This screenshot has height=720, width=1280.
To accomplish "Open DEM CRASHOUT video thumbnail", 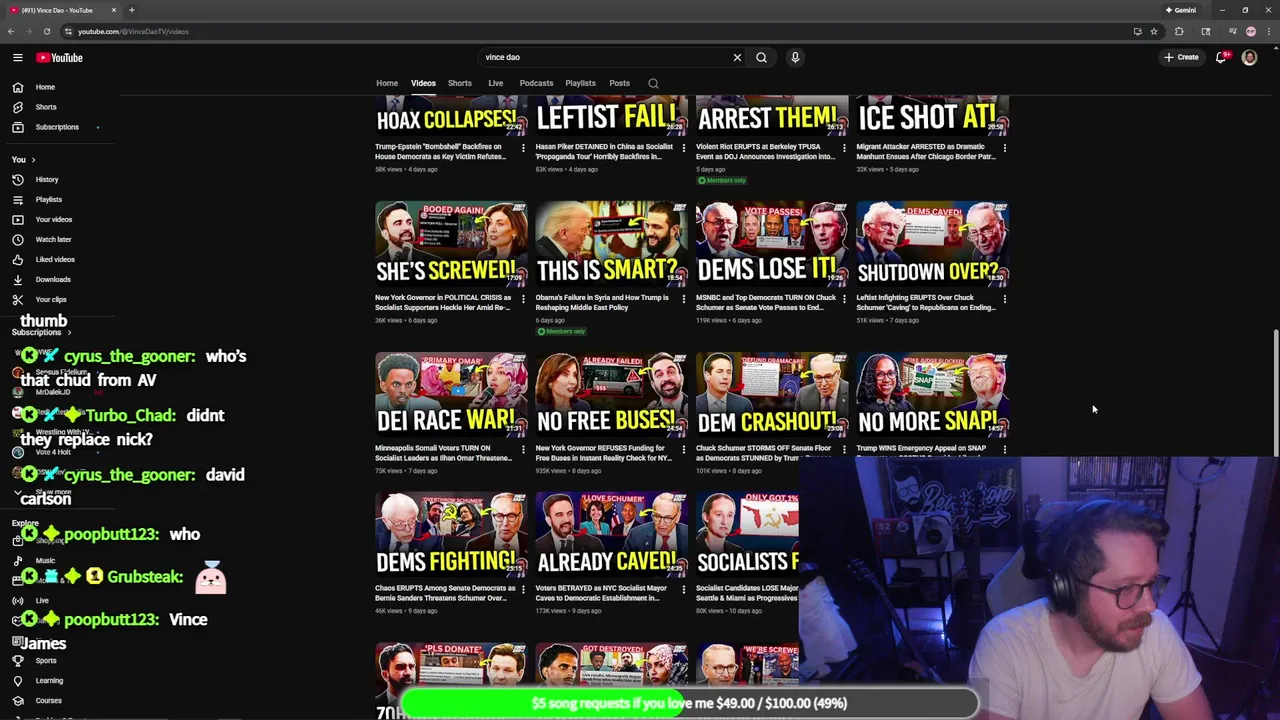I will 772,395.
